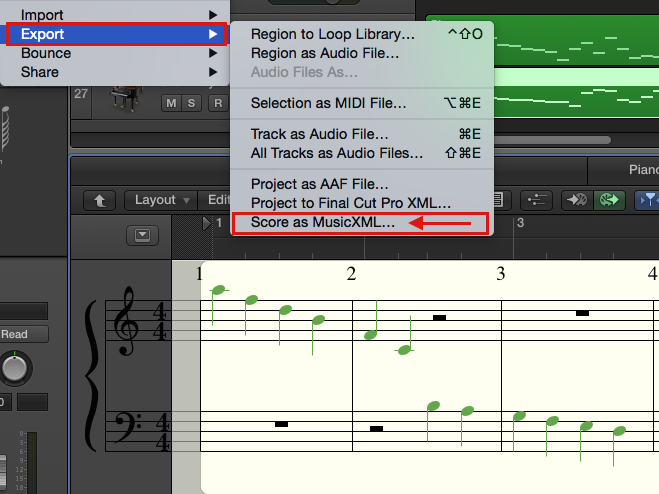The image size is (659, 494).
Task: Click the up-arrow hierarchy button
Action: [100, 201]
